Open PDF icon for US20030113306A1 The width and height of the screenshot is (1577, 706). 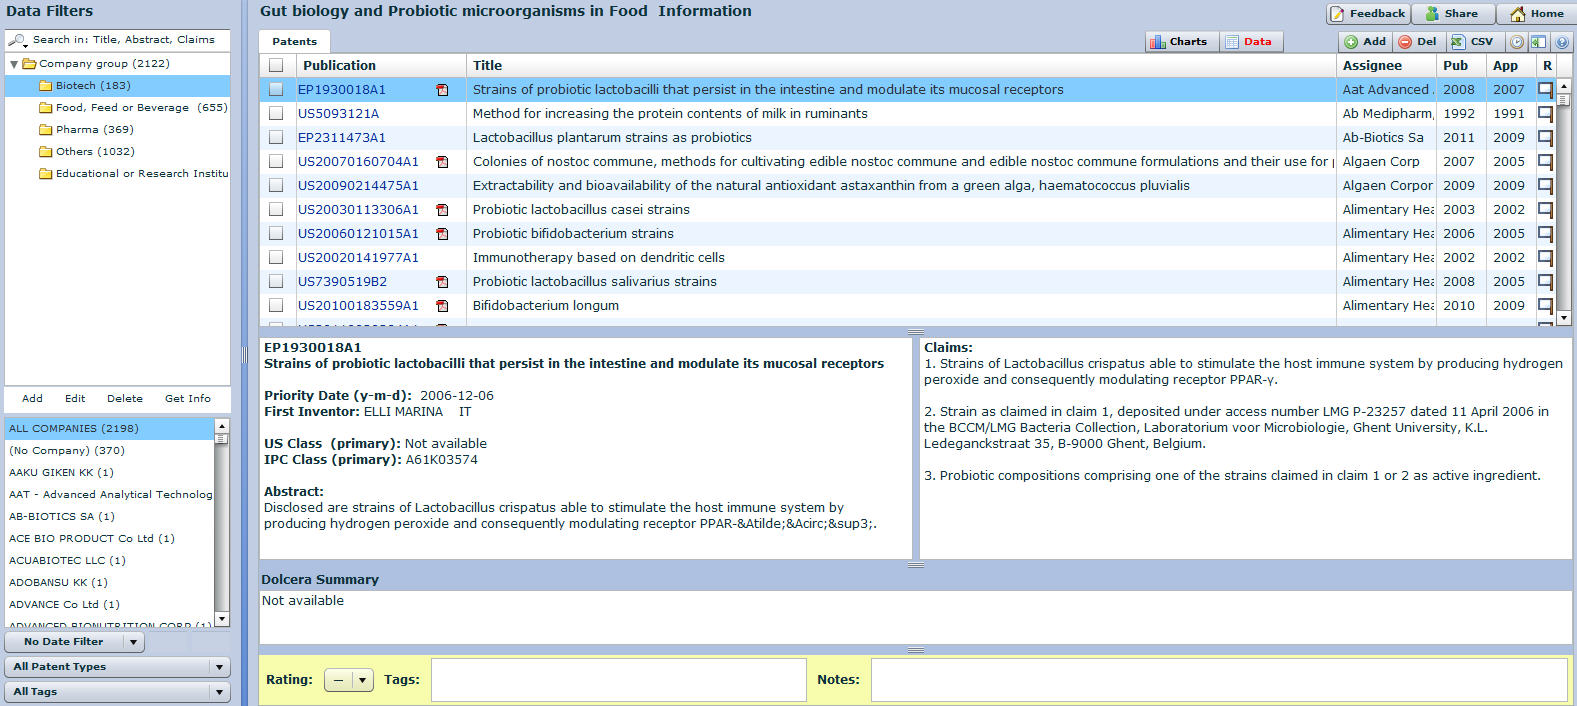tap(442, 210)
